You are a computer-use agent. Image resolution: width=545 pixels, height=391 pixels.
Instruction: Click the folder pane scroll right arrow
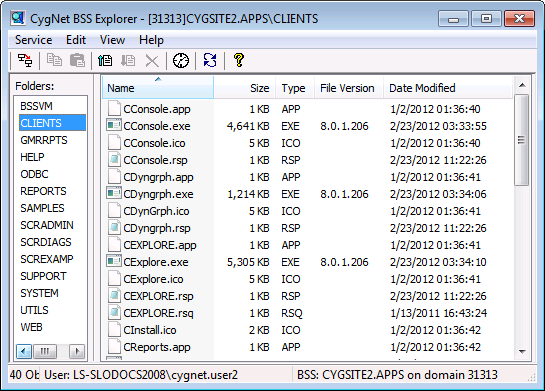[77, 351]
